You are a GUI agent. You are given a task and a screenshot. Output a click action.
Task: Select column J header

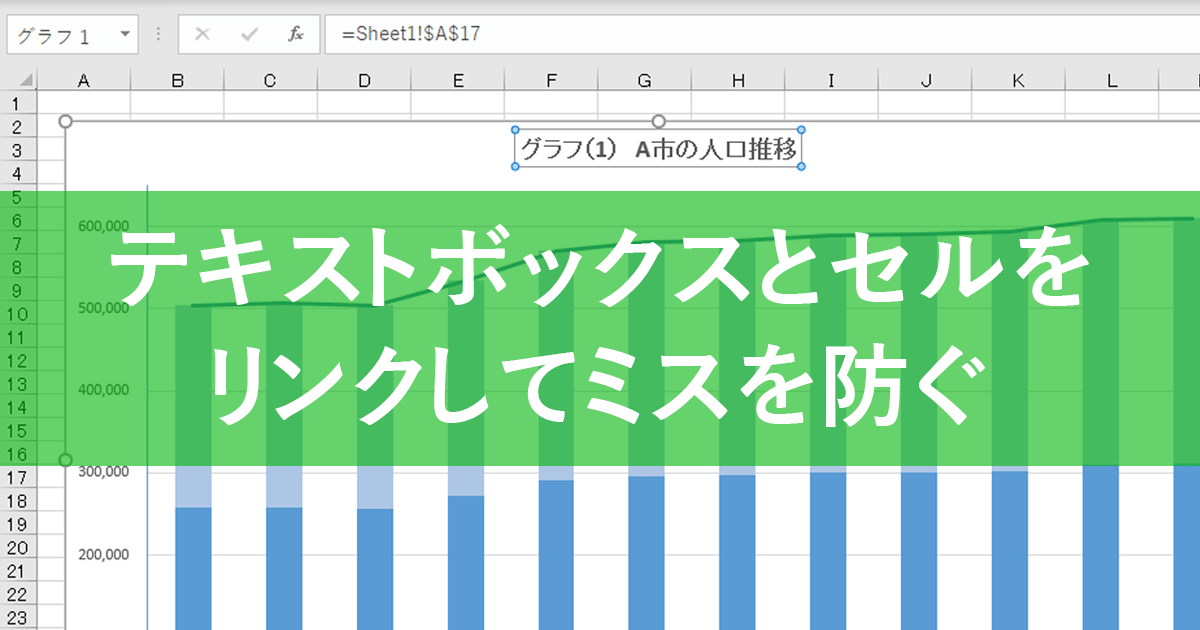coord(925,81)
